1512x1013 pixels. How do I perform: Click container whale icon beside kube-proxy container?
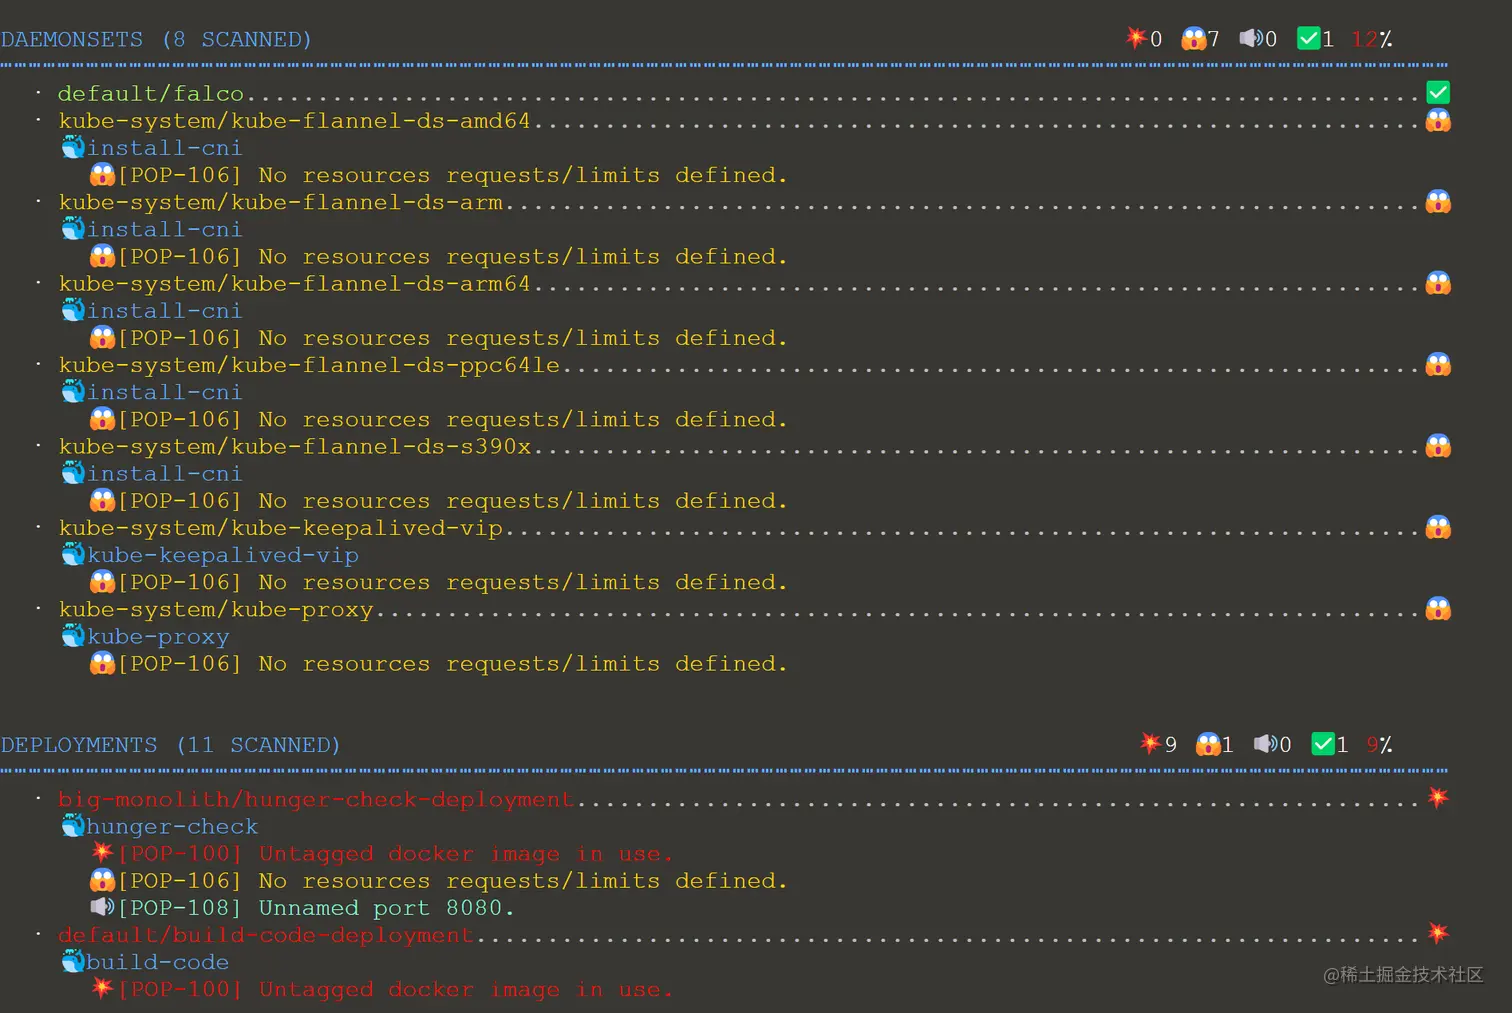tap(73, 635)
